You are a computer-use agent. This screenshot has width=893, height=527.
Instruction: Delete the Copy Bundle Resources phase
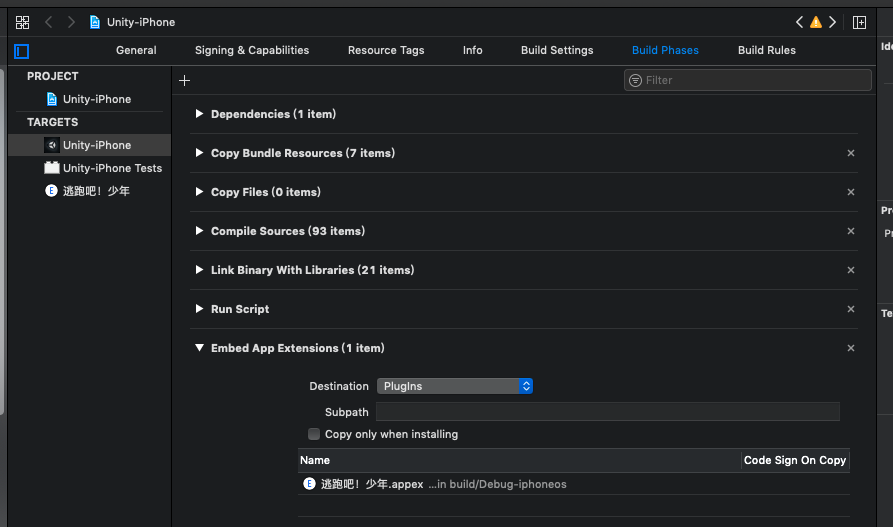[x=851, y=153]
